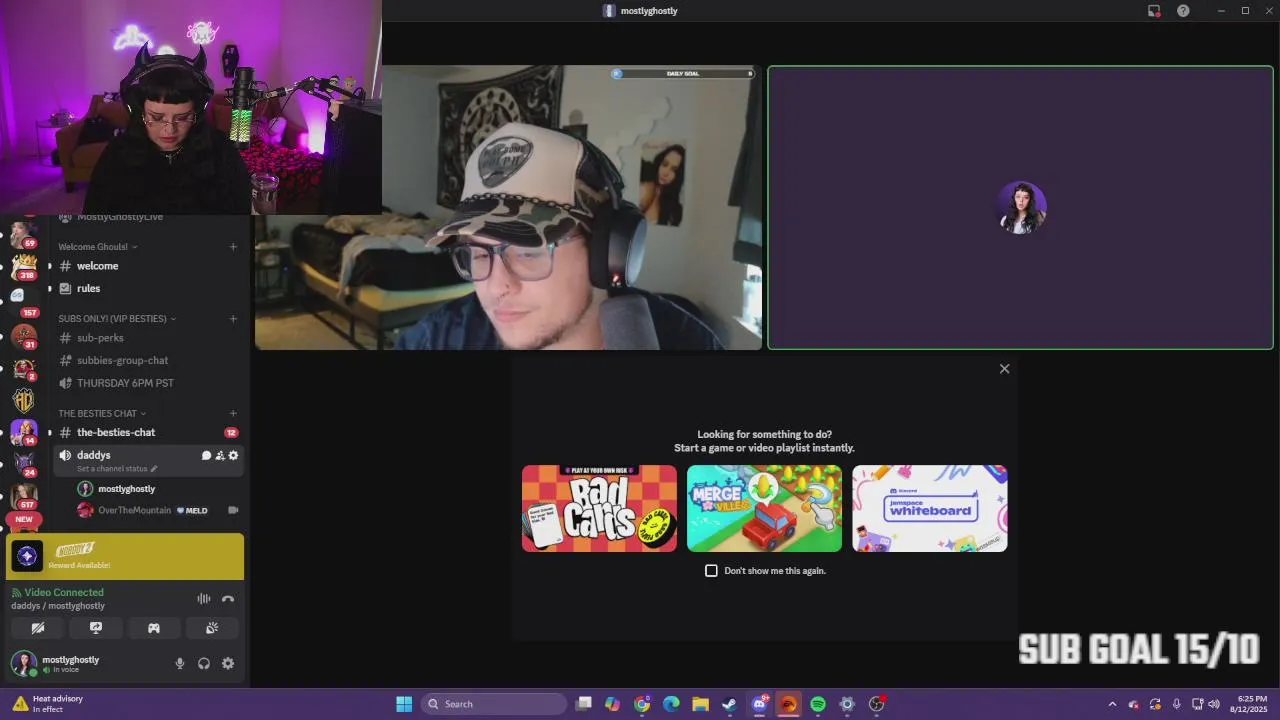Open Discord help icon in title bar
The width and height of the screenshot is (1280, 720).
(1183, 11)
